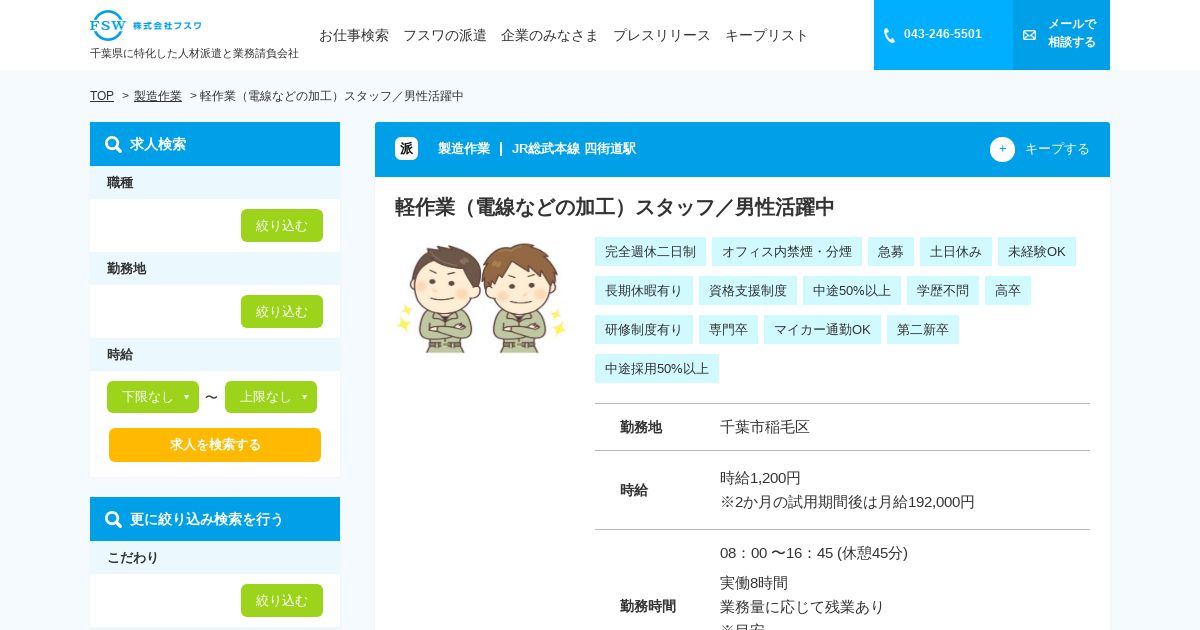This screenshot has width=1200, height=630.
Task: Click the two workers illustration thumbnail
Action: (x=482, y=297)
